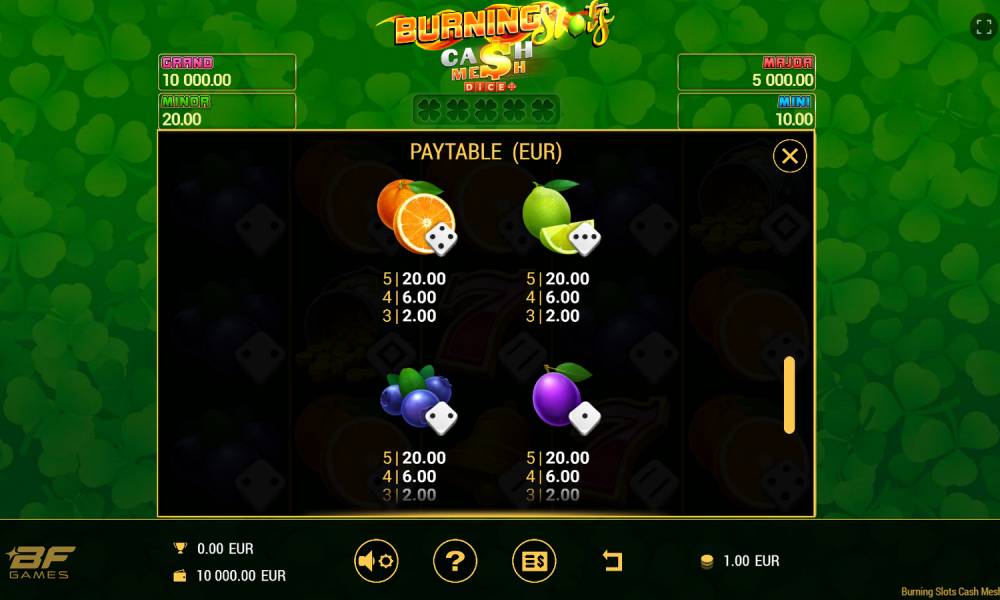This screenshot has width=1000, height=600.
Task: Open sound settings speaker icon
Action: (376, 561)
